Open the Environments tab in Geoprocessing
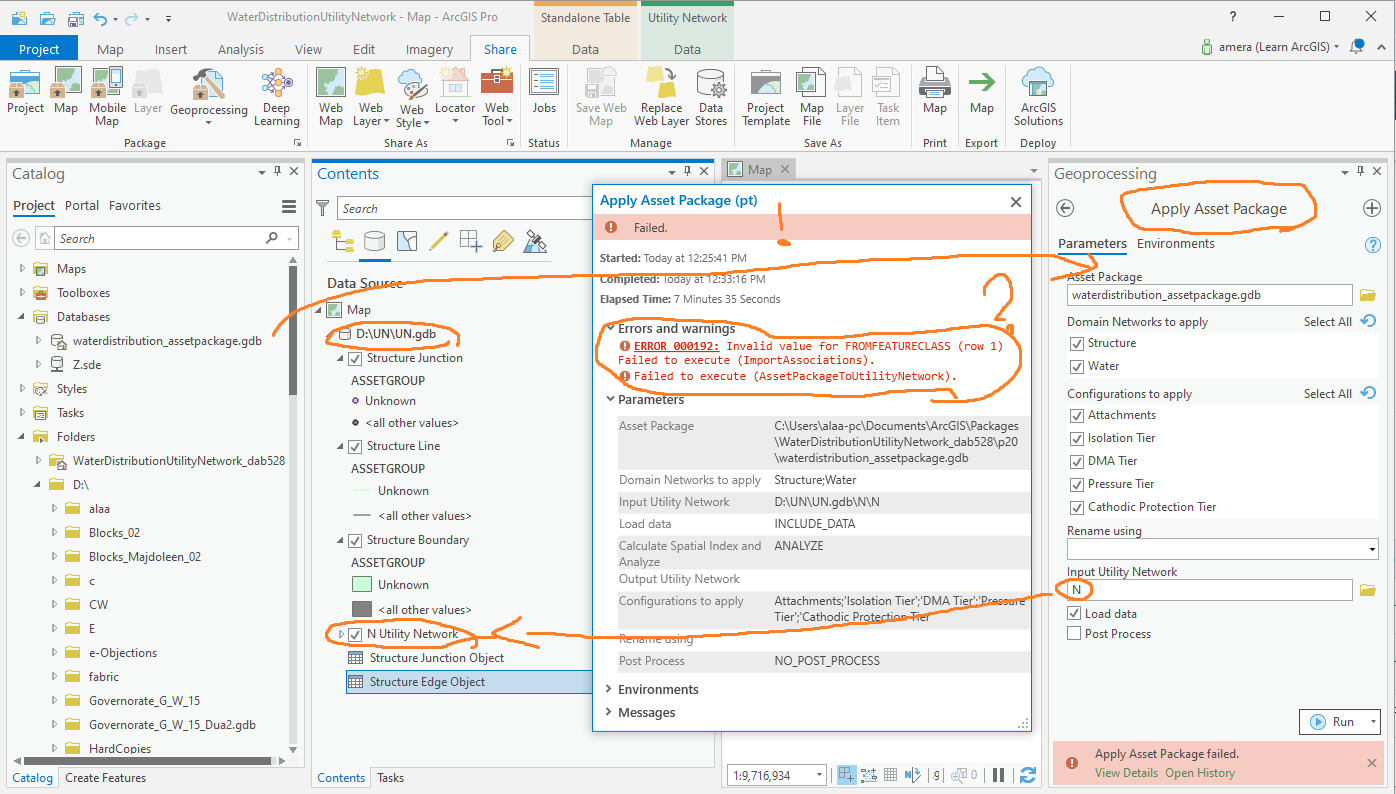1396x794 pixels. [x=1176, y=244]
